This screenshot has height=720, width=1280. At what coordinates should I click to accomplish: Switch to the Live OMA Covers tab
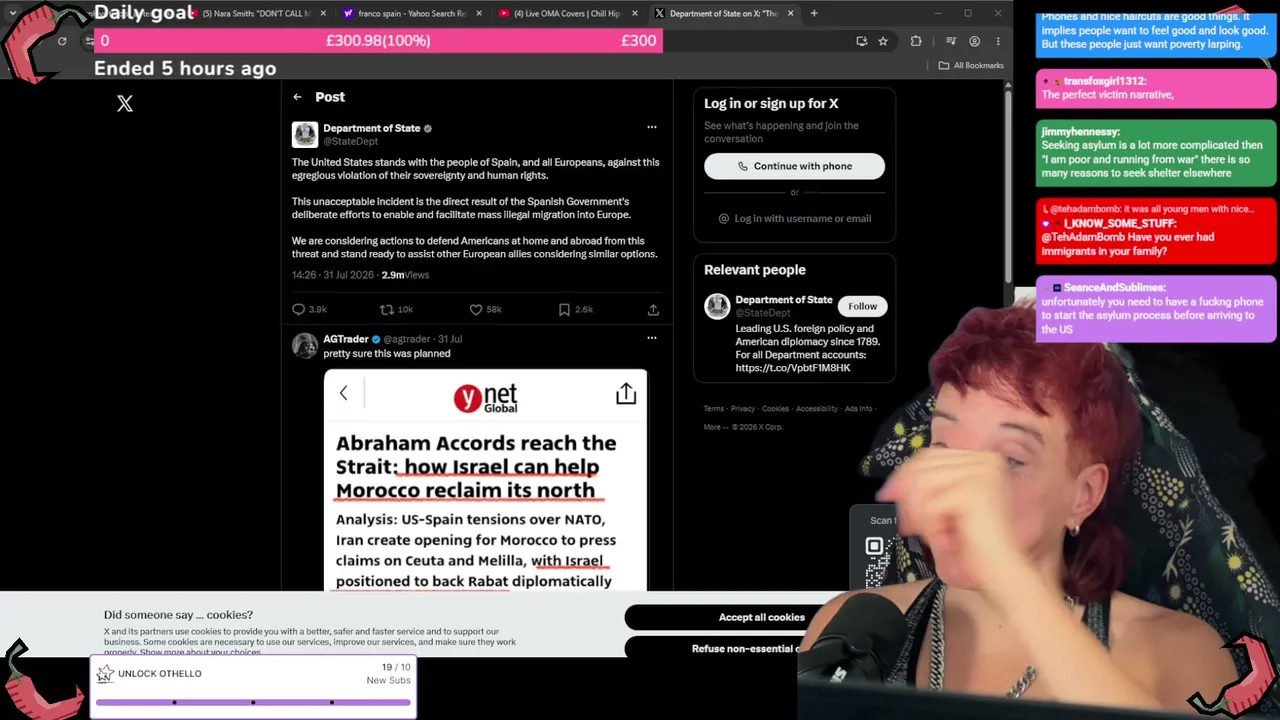(x=565, y=13)
